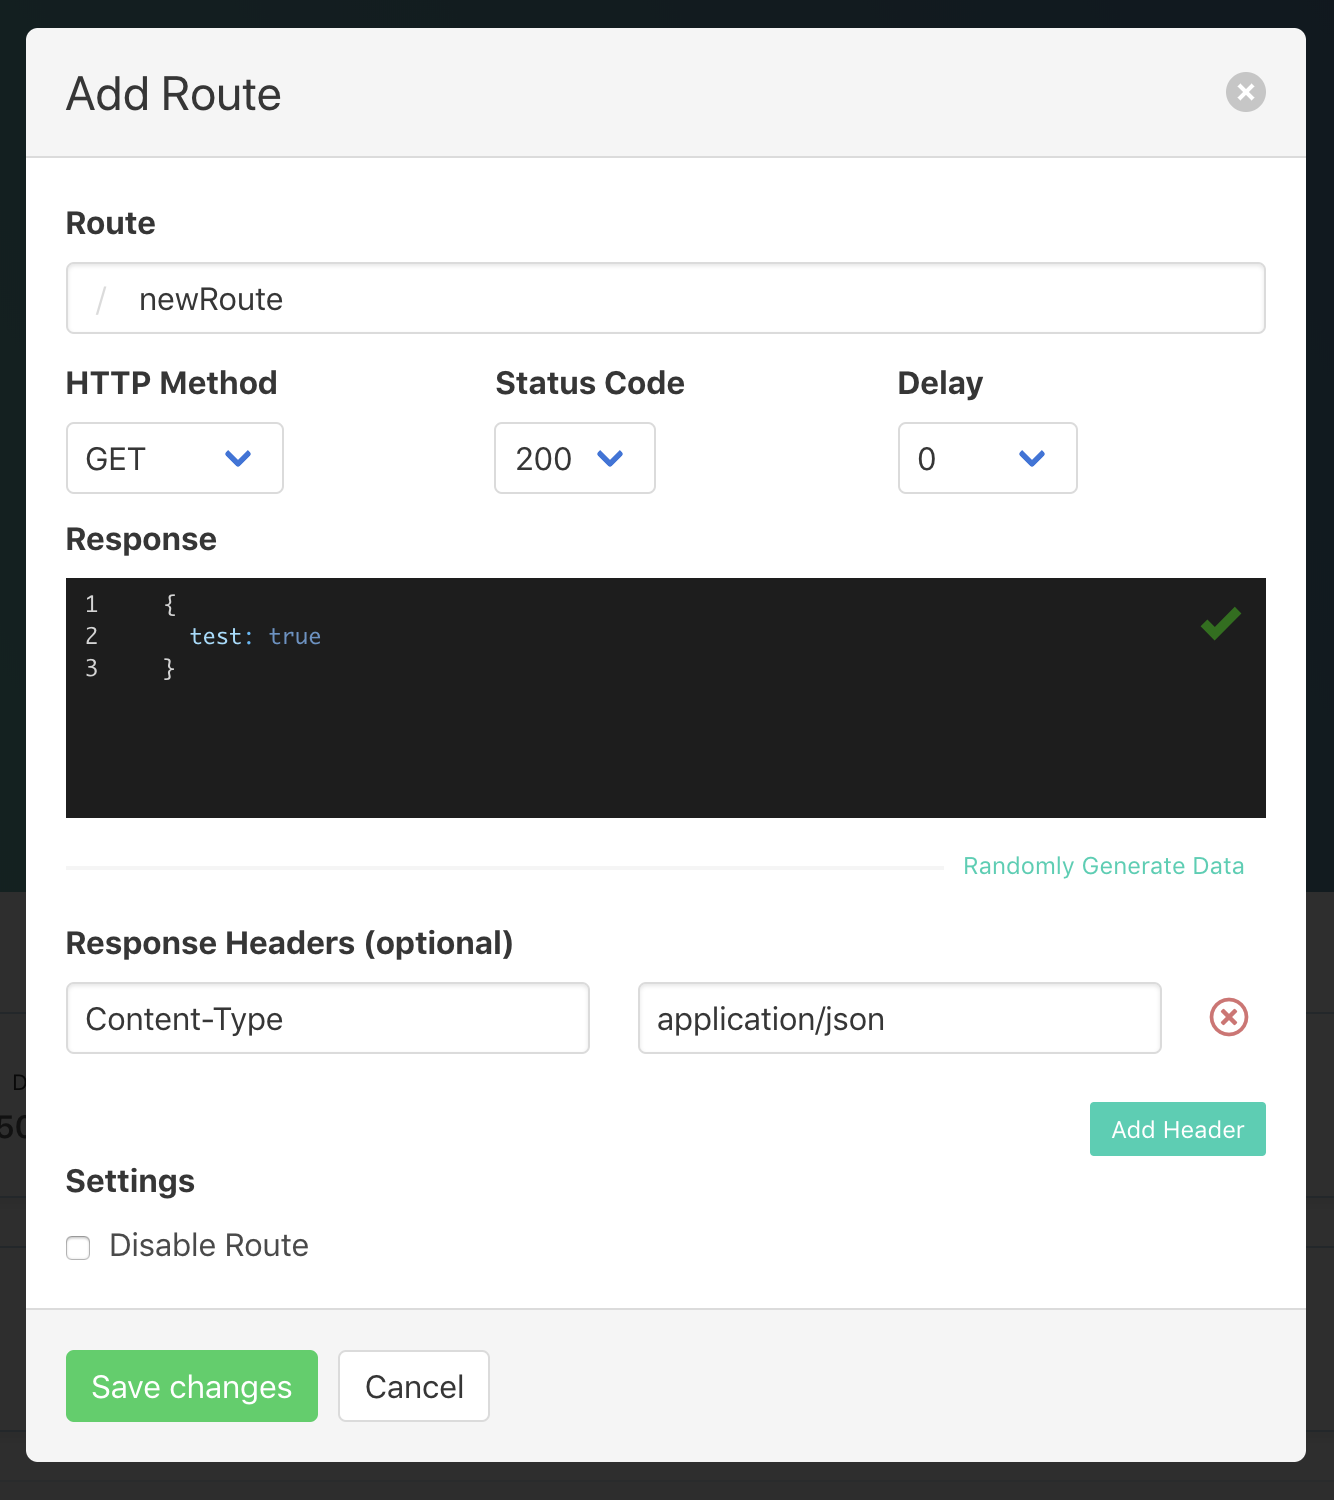Save changes to the new route

pyautogui.click(x=192, y=1386)
